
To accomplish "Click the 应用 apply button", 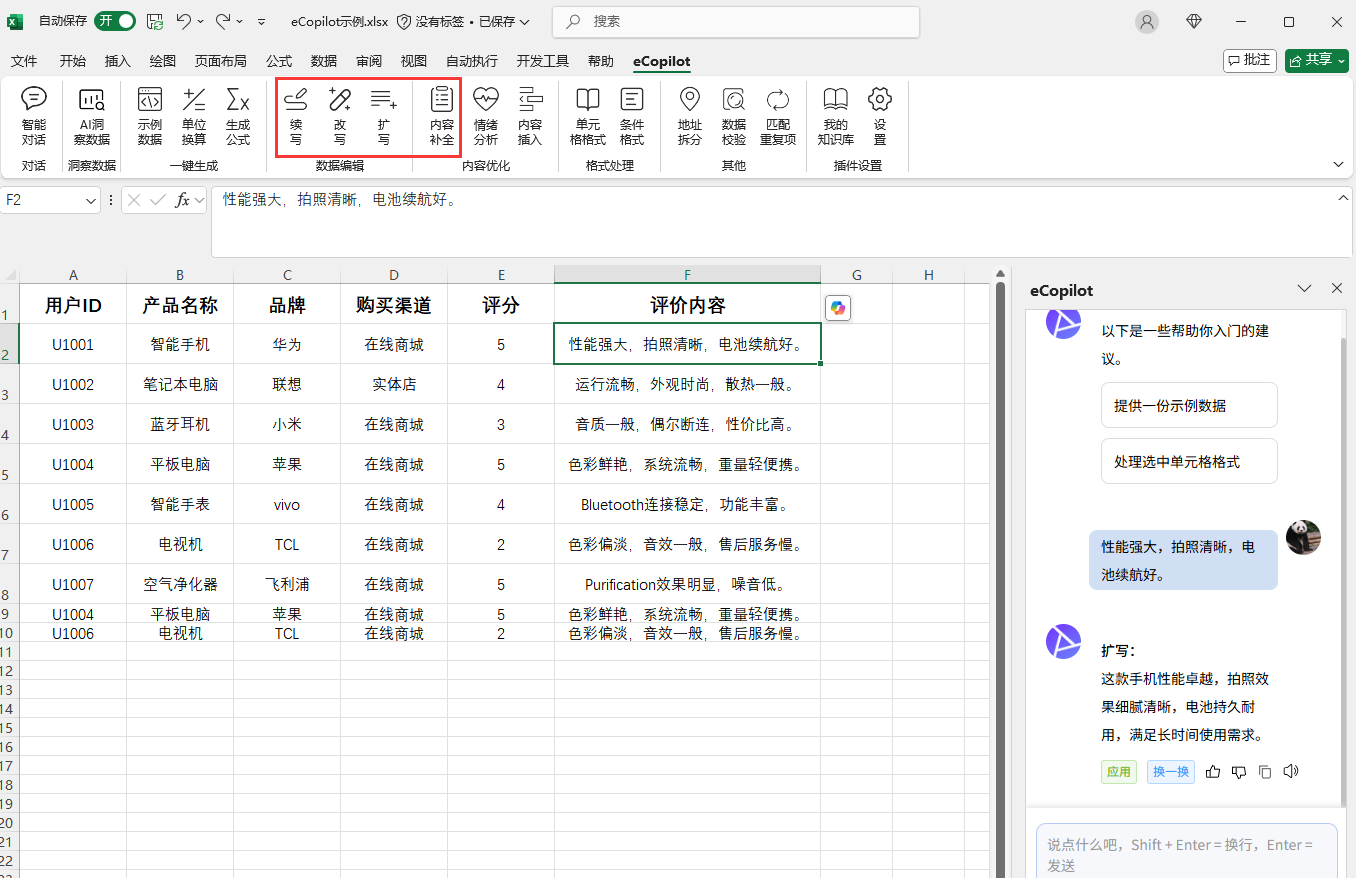I will [x=1119, y=772].
